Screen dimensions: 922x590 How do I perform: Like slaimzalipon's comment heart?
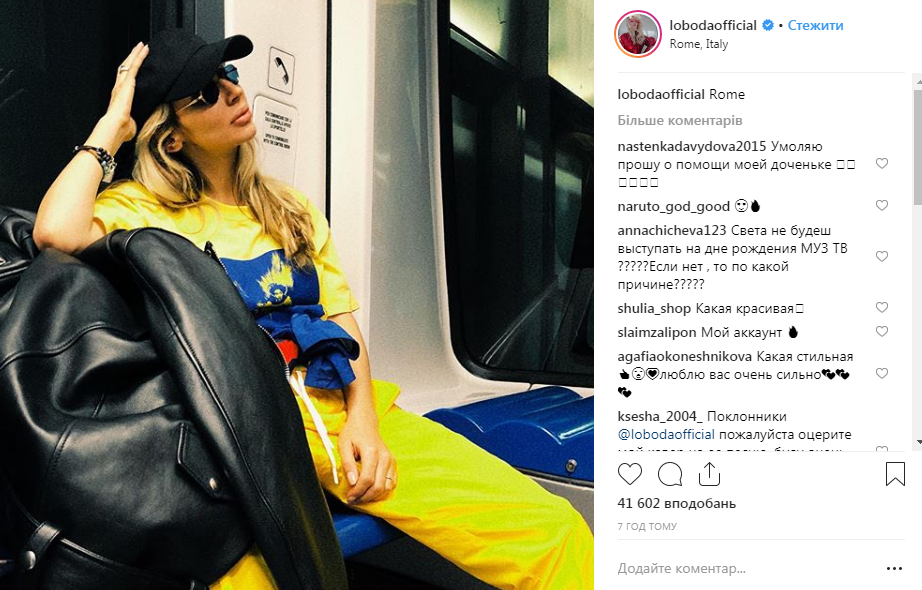point(881,331)
